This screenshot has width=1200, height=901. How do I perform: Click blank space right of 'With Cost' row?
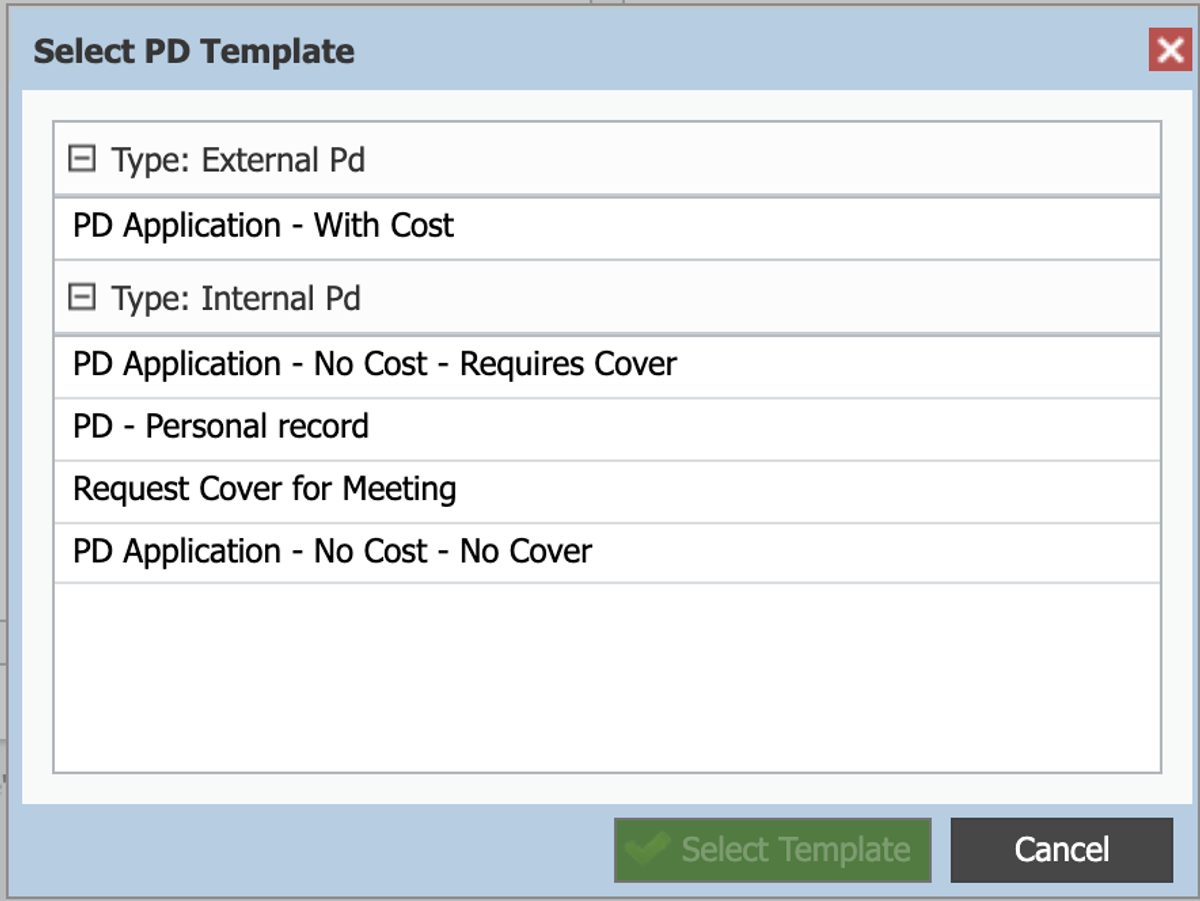click(x=800, y=227)
